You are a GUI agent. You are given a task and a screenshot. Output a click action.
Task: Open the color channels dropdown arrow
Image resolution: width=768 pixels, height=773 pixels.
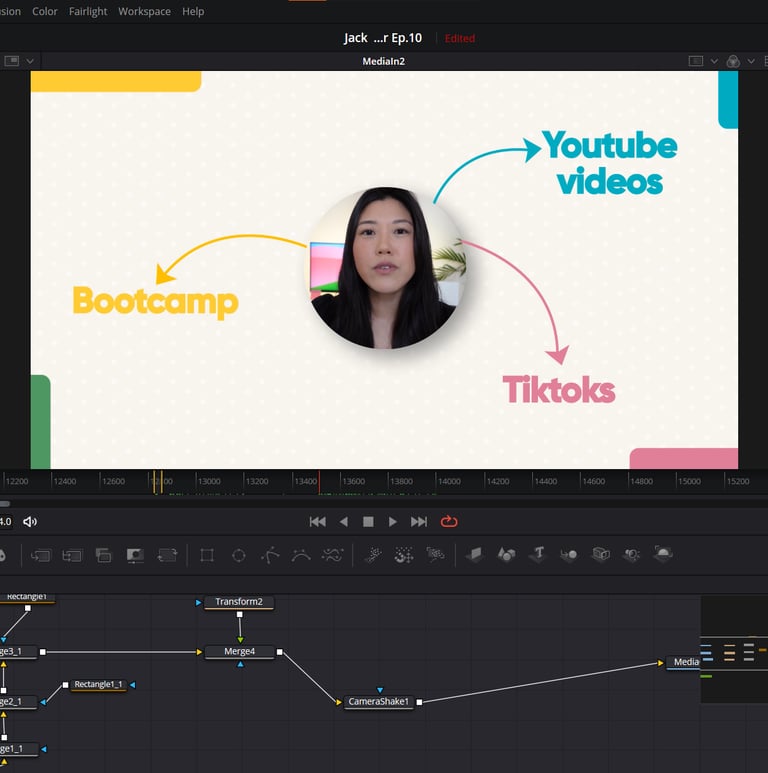[751, 61]
